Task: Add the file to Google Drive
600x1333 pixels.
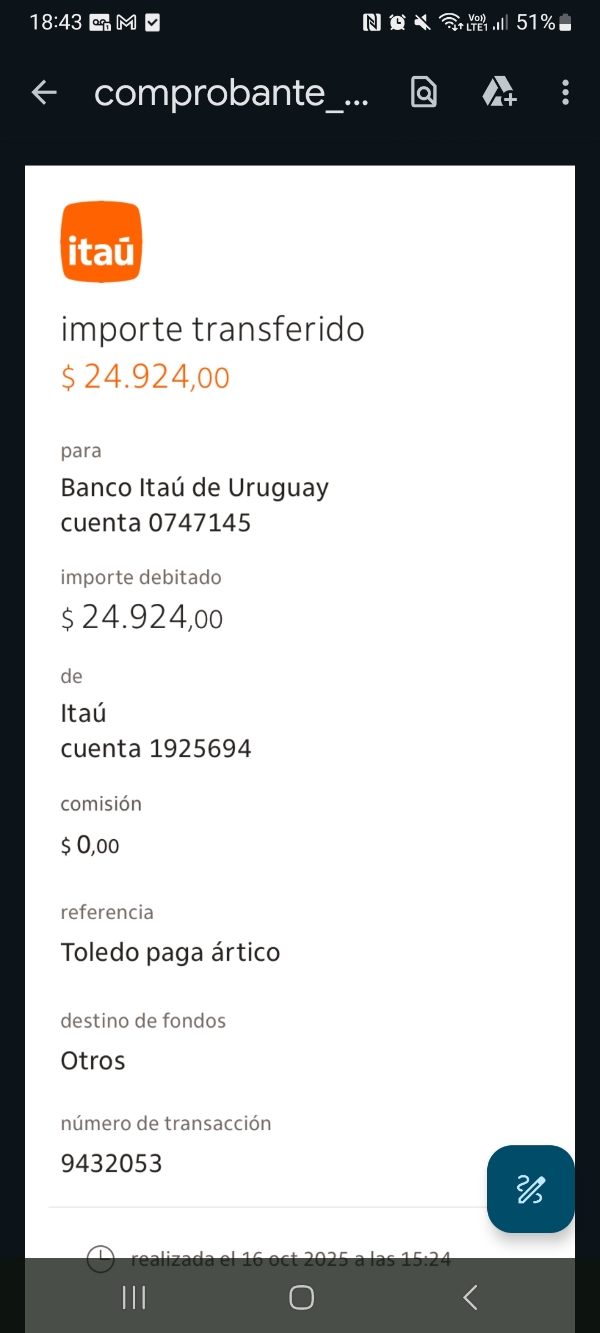Action: (x=498, y=93)
